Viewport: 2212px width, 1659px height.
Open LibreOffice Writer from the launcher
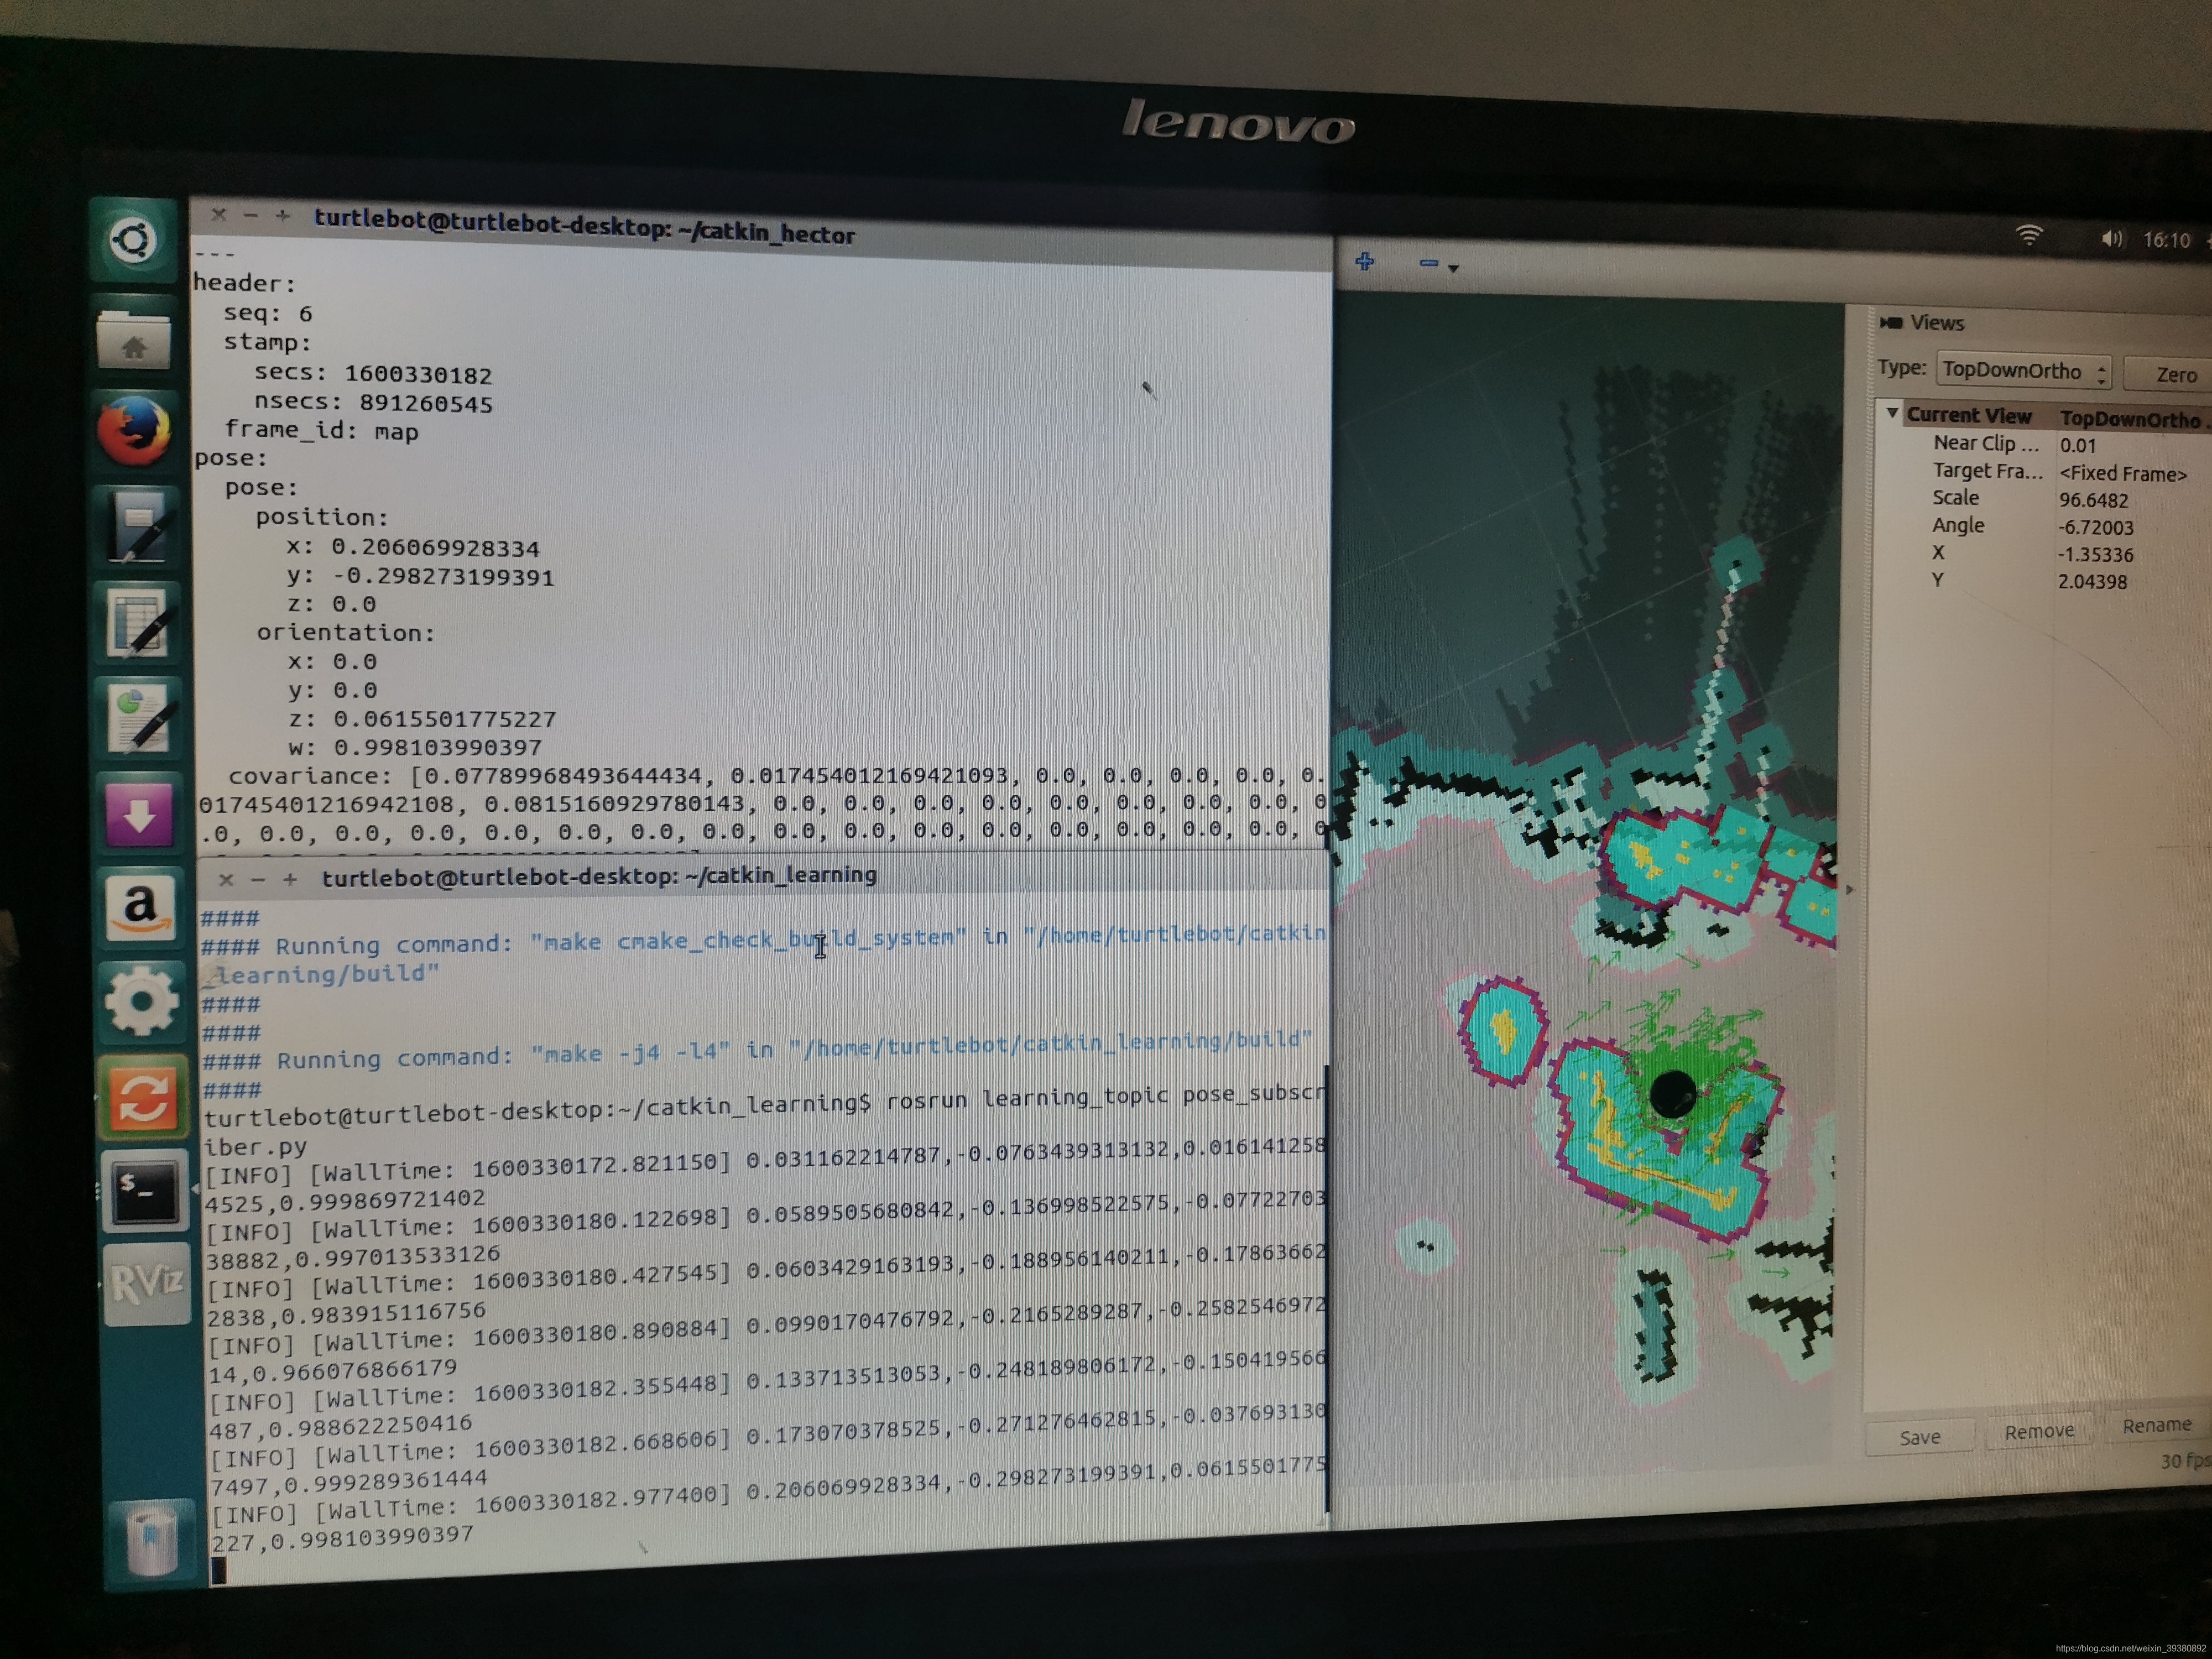pos(136,528)
